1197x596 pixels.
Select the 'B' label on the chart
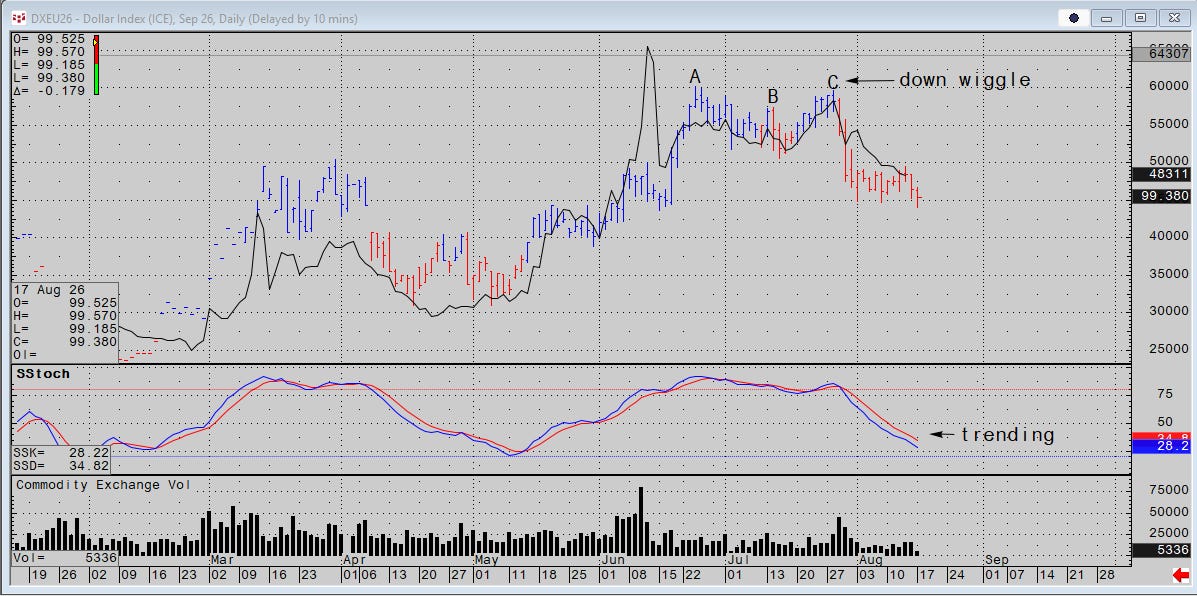pos(773,97)
